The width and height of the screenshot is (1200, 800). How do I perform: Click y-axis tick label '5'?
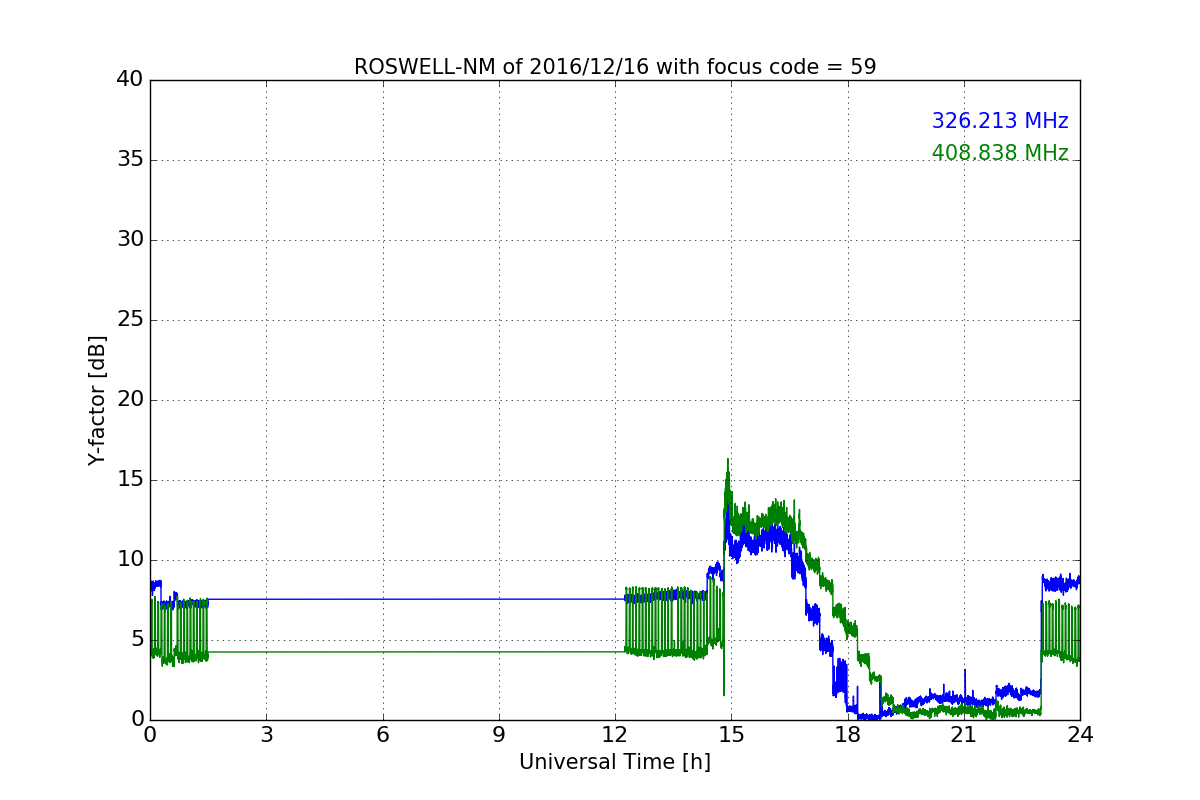(137, 640)
